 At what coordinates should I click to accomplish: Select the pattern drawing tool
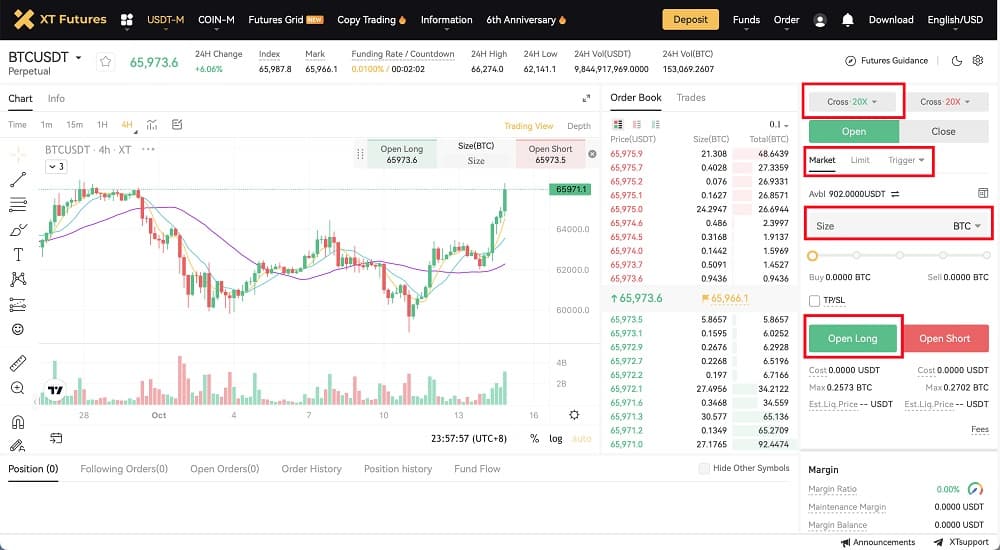(x=18, y=279)
